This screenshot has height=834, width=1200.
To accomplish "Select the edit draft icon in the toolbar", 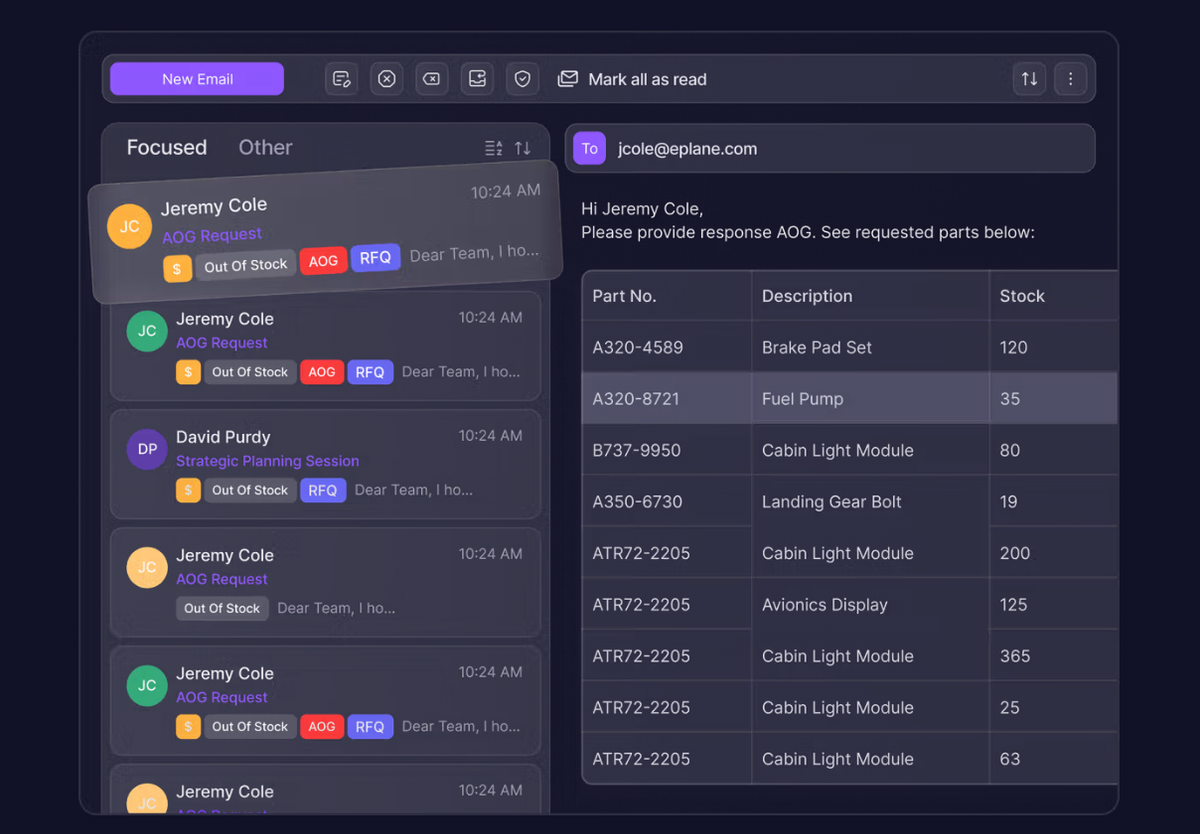I will pos(342,78).
